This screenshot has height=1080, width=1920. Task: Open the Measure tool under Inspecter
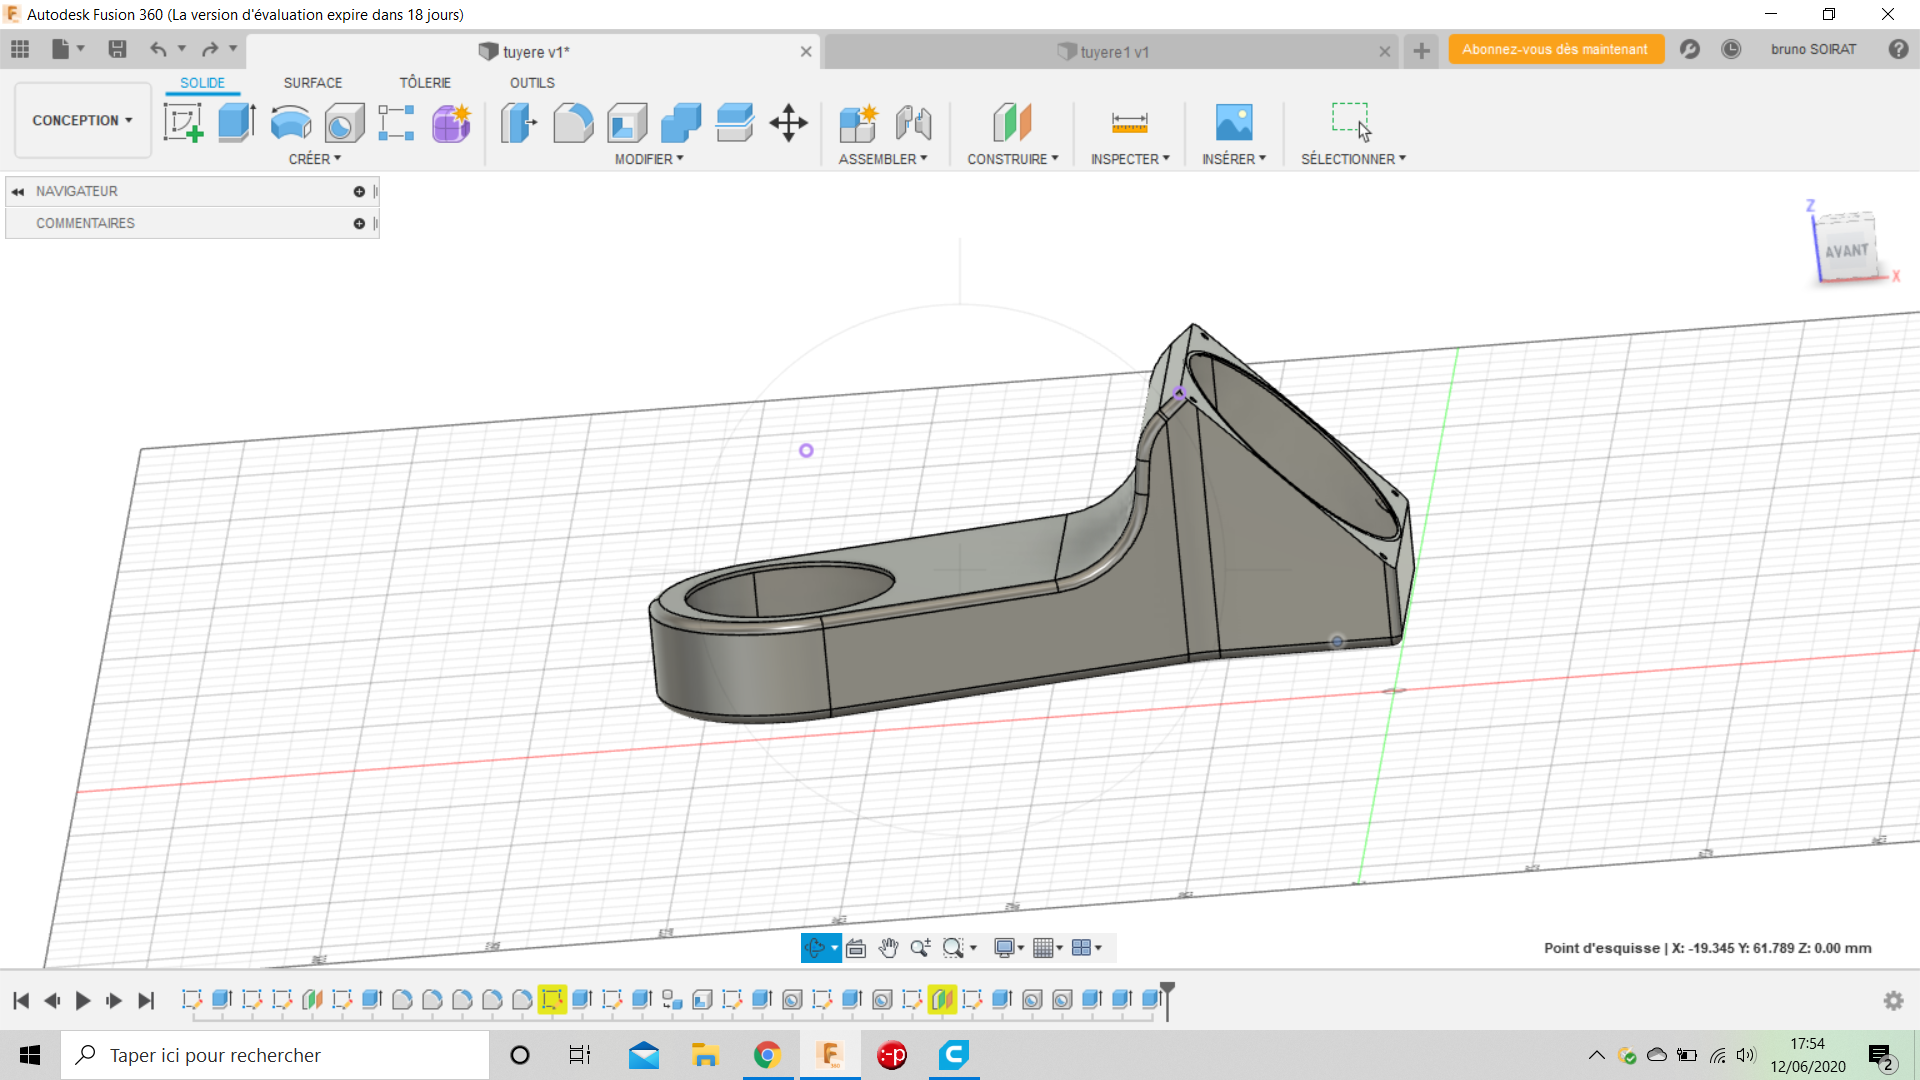[x=1129, y=123]
